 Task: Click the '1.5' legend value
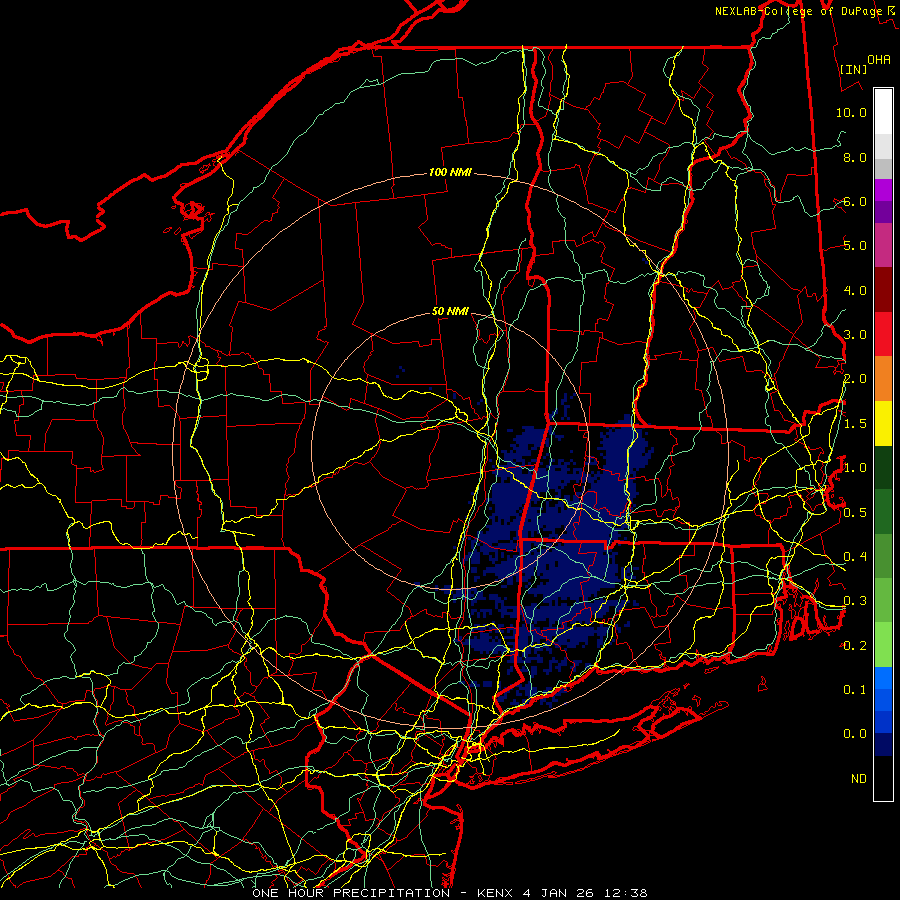(855, 424)
